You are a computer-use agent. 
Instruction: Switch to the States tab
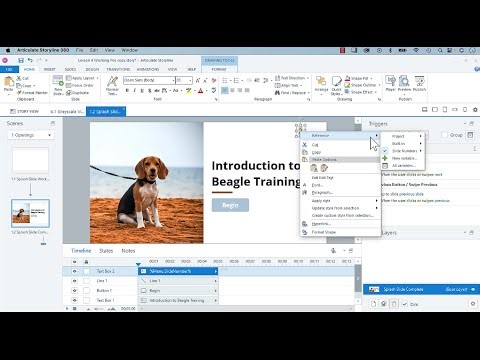pyautogui.click(x=106, y=251)
